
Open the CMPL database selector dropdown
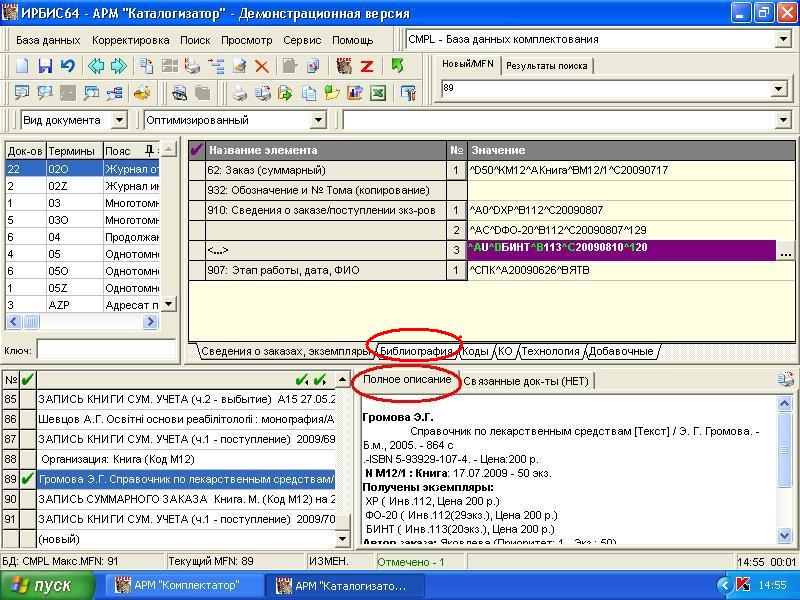click(783, 39)
